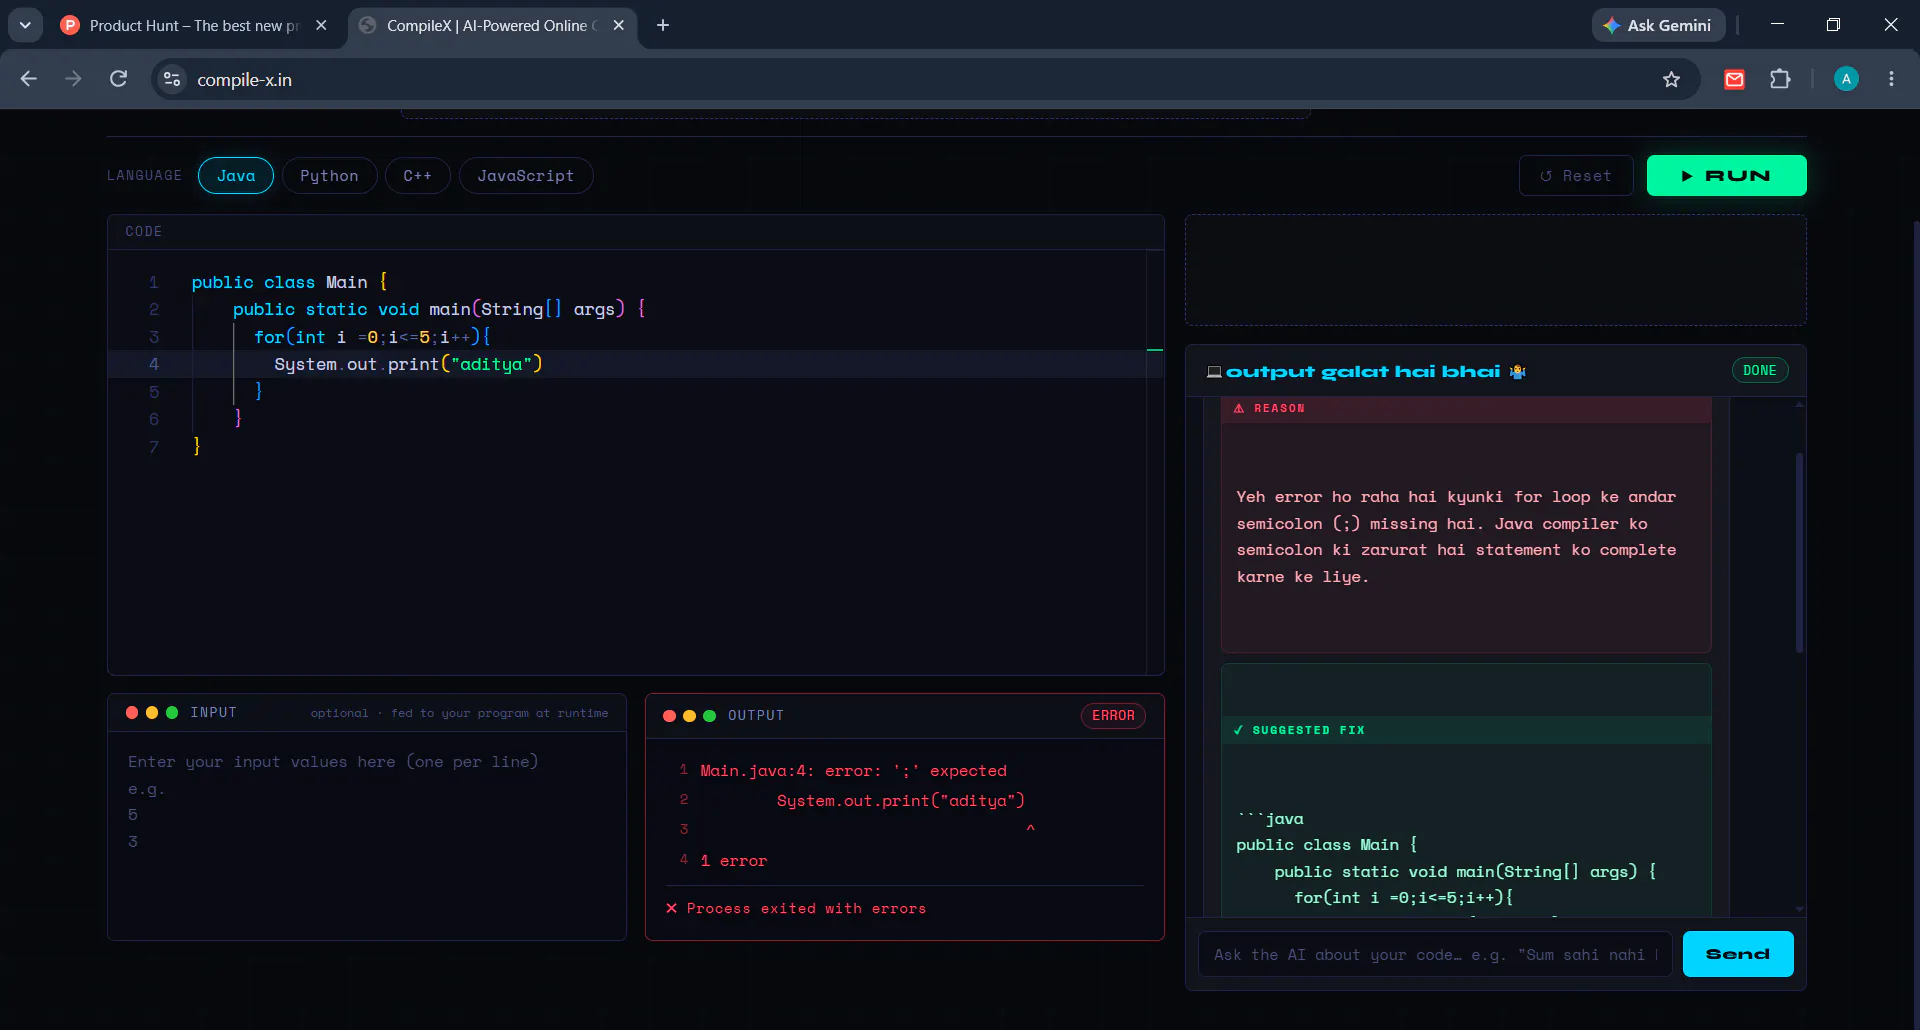The height and width of the screenshot is (1030, 1920).
Task: Click the System.out.print code line
Action: click(408, 364)
